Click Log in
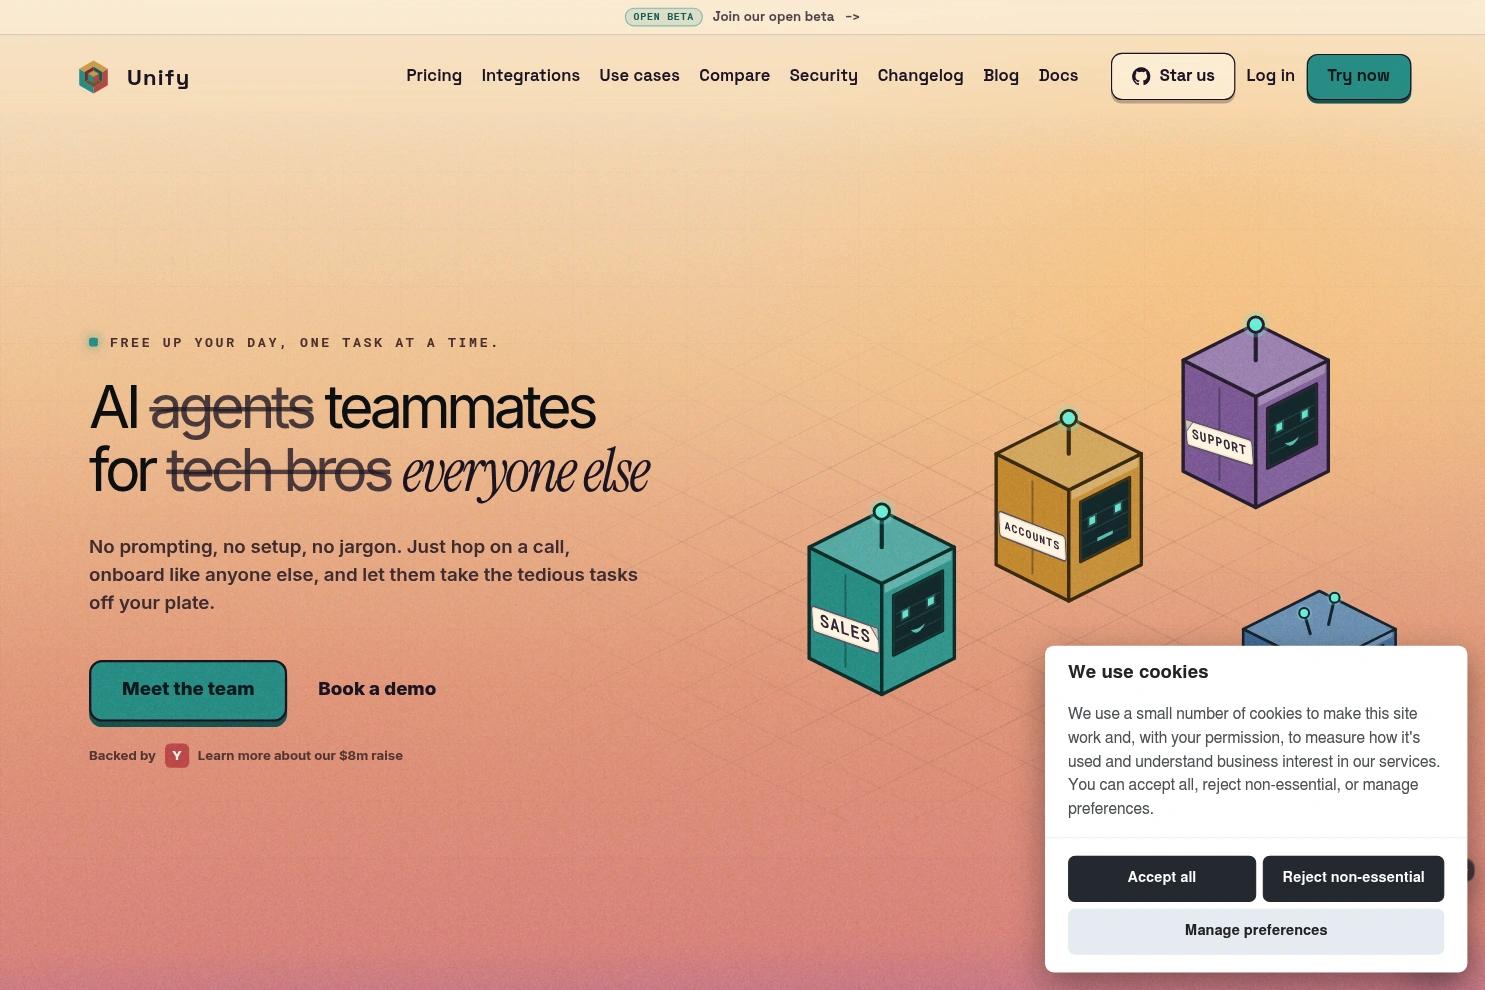Image resolution: width=1485 pixels, height=990 pixels. pyautogui.click(x=1270, y=76)
